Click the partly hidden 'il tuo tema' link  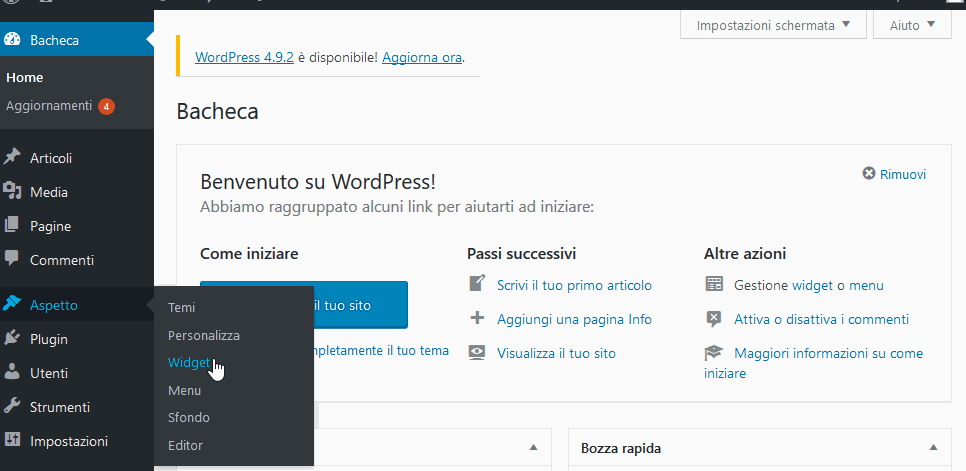[381, 350]
